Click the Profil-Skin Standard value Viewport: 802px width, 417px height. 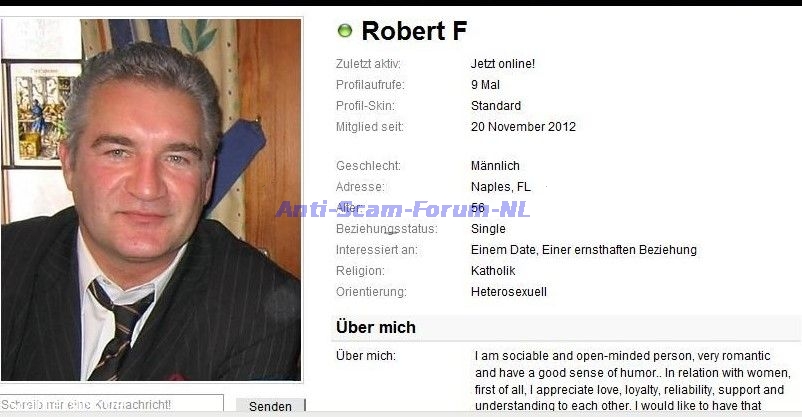point(496,106)
